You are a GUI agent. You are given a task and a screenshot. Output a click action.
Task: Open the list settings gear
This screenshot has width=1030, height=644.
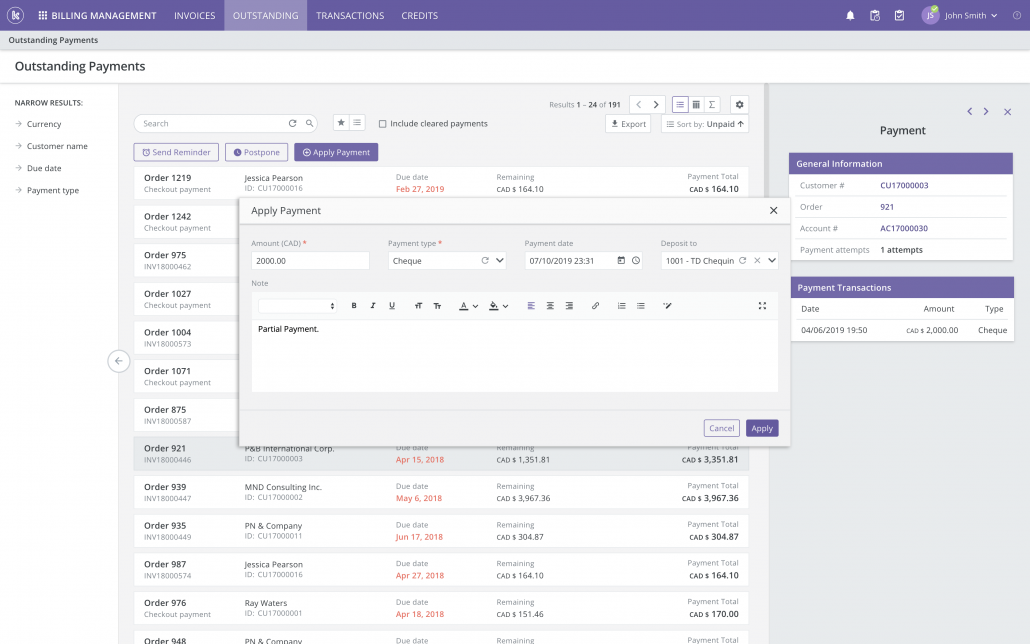[x=739, y=104]
